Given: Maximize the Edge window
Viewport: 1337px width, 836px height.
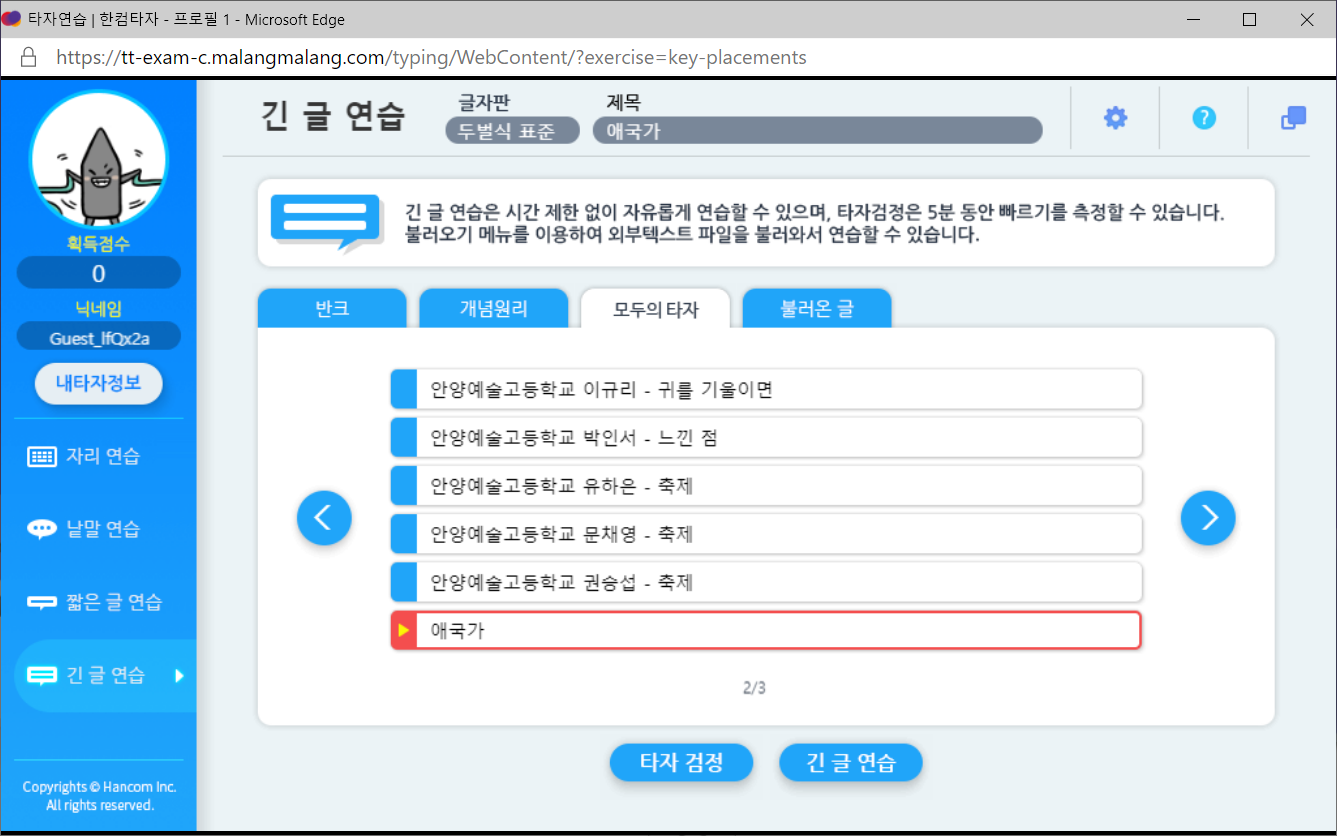Looking at the screenshot, I should [1248, 19].
